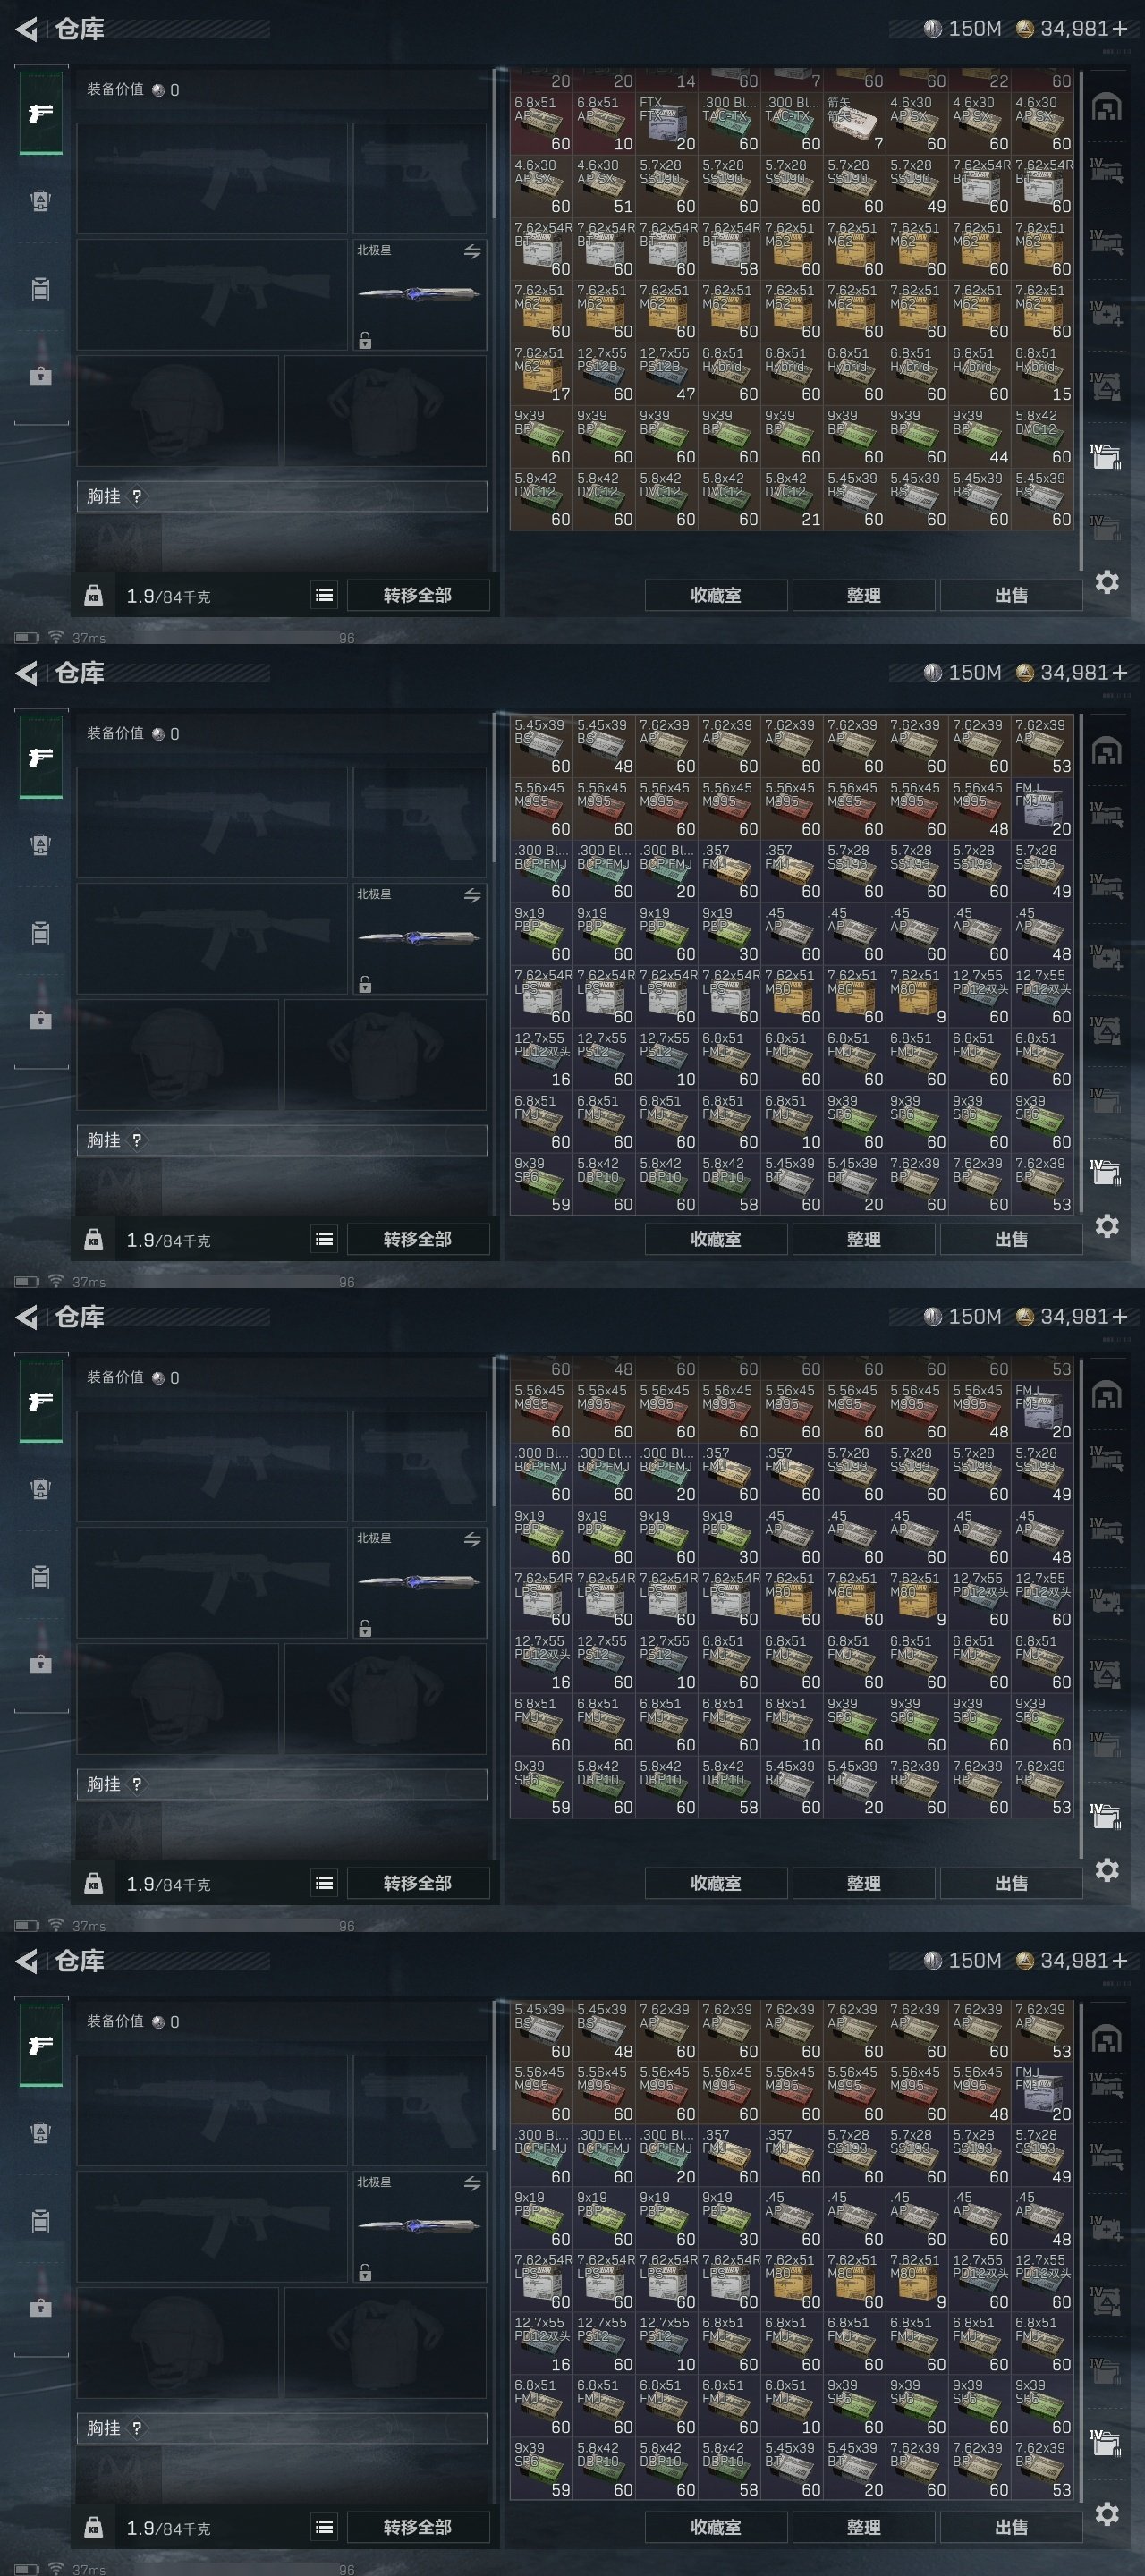Select 12.7x55 PS12B stack showing 47

click(x=666, y=374)
